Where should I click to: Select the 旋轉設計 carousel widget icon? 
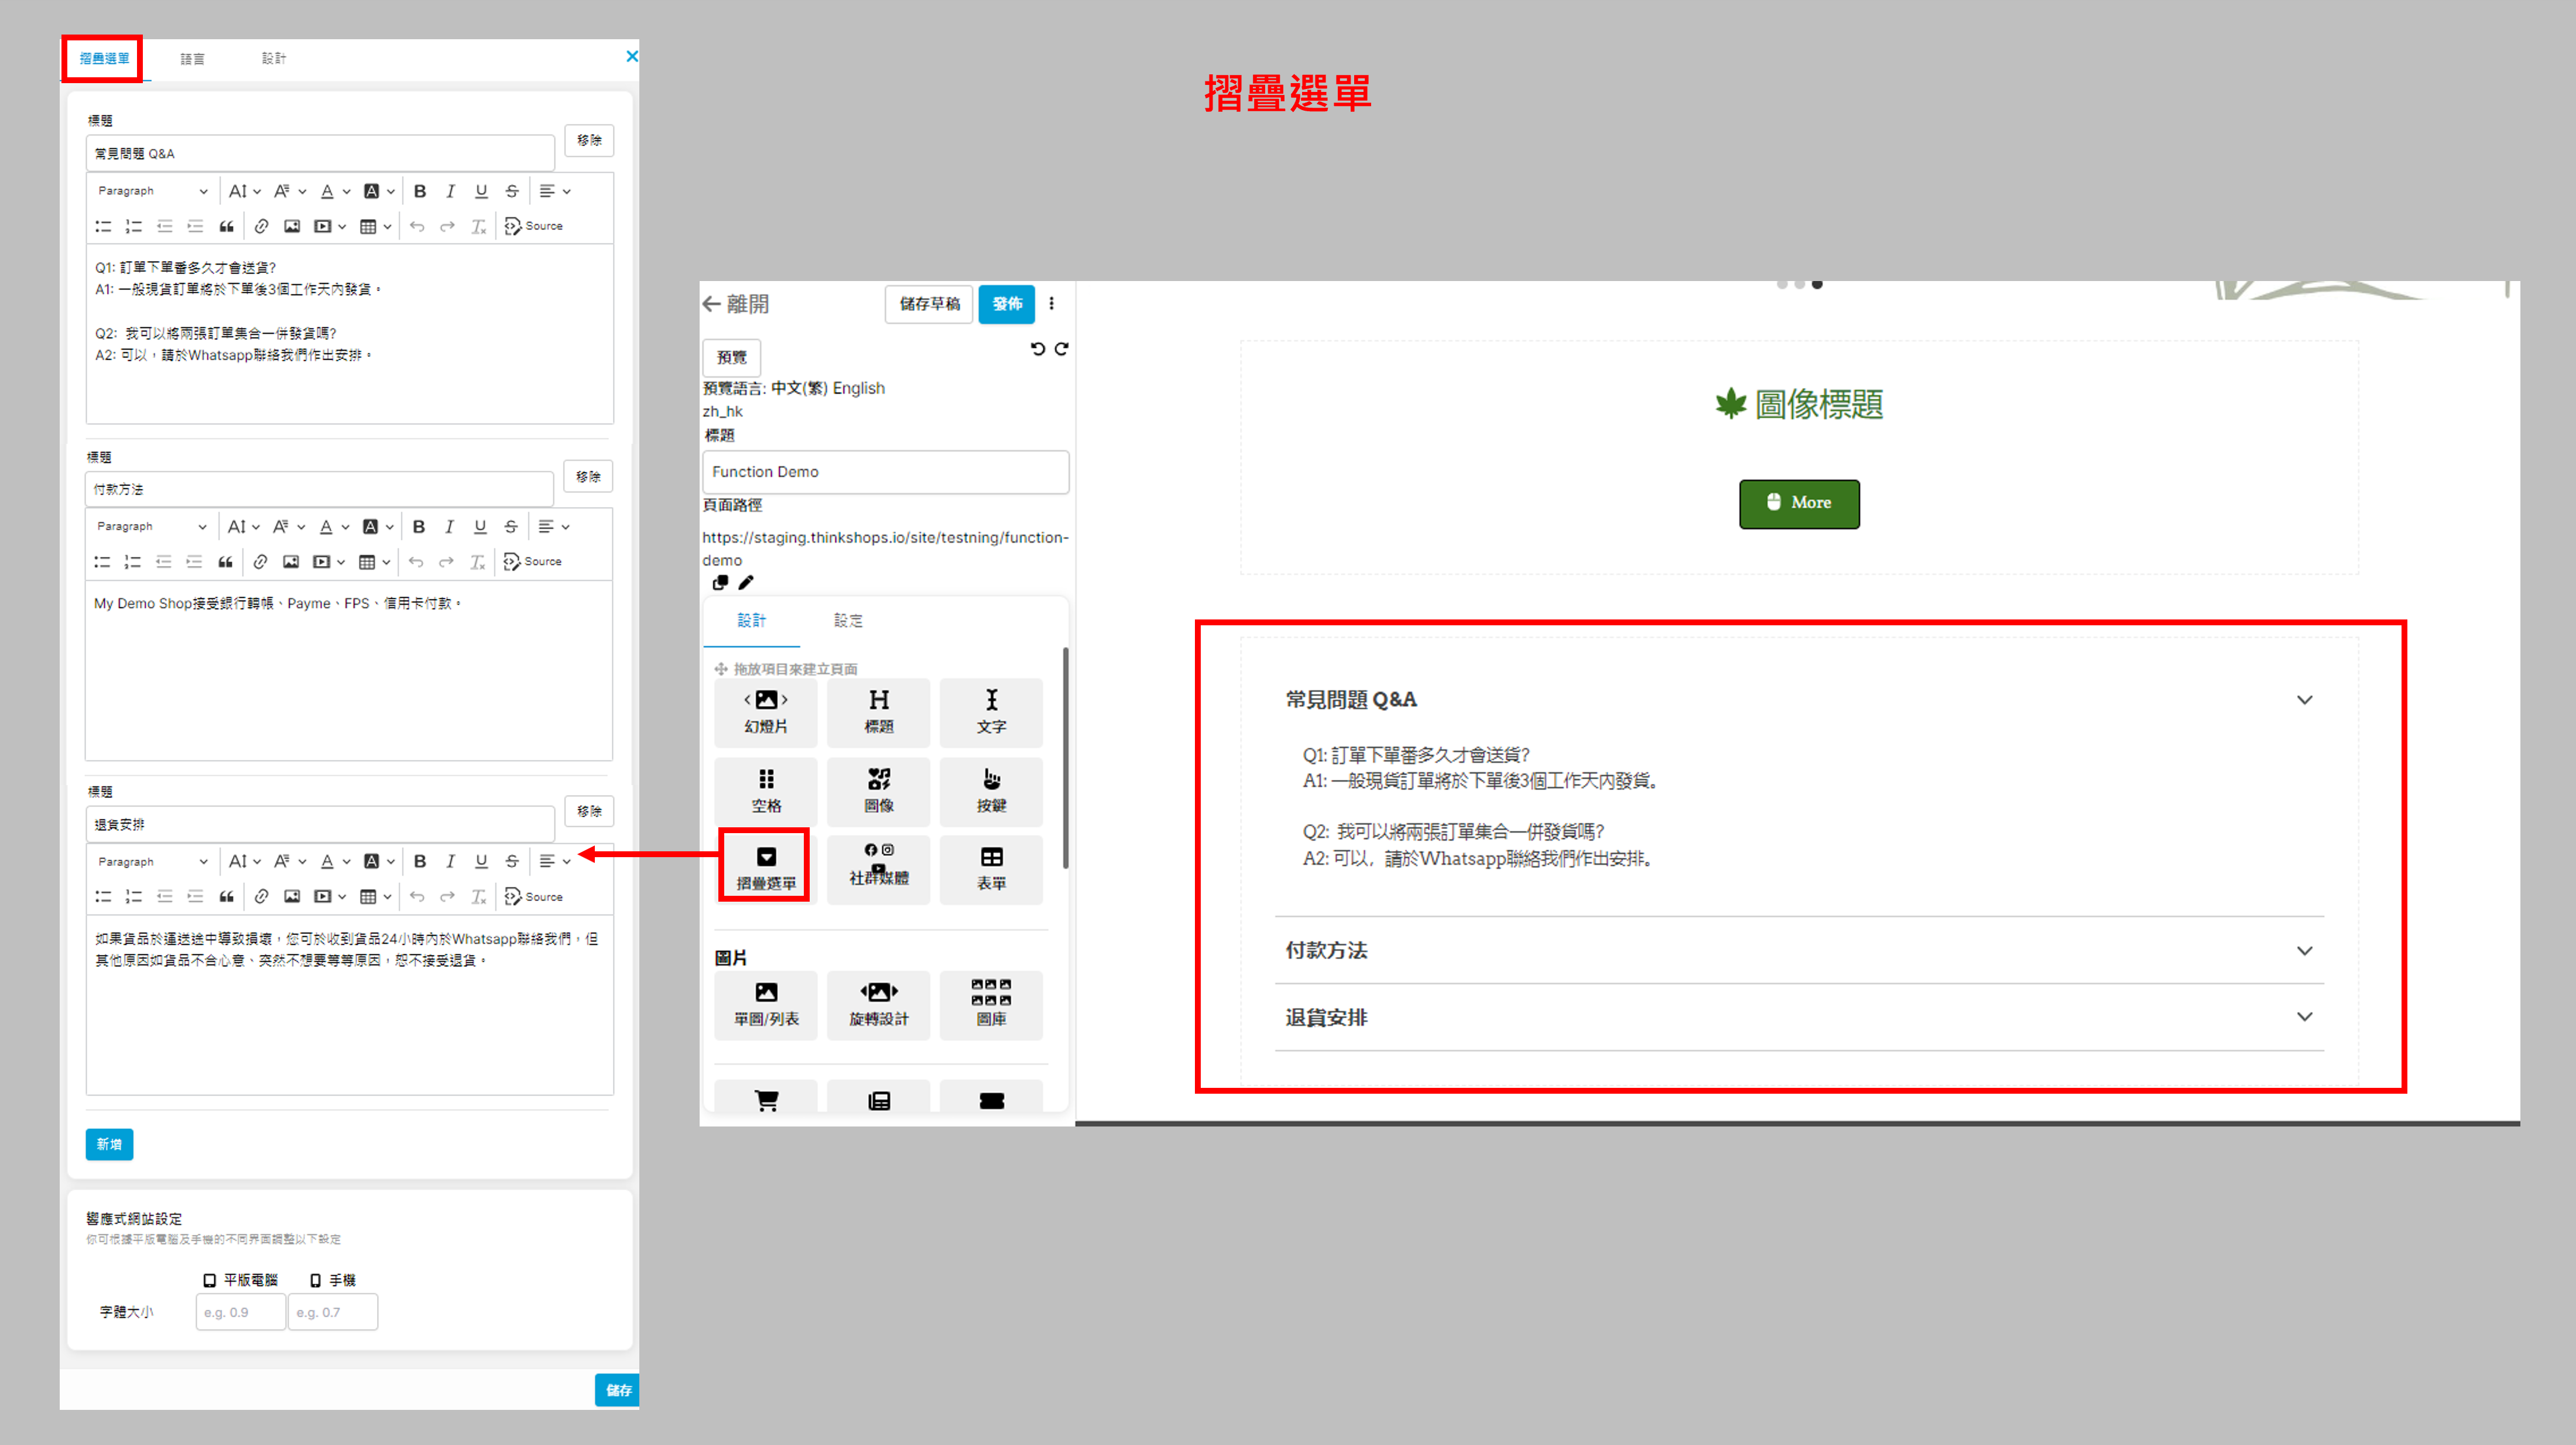point(878,1003)
